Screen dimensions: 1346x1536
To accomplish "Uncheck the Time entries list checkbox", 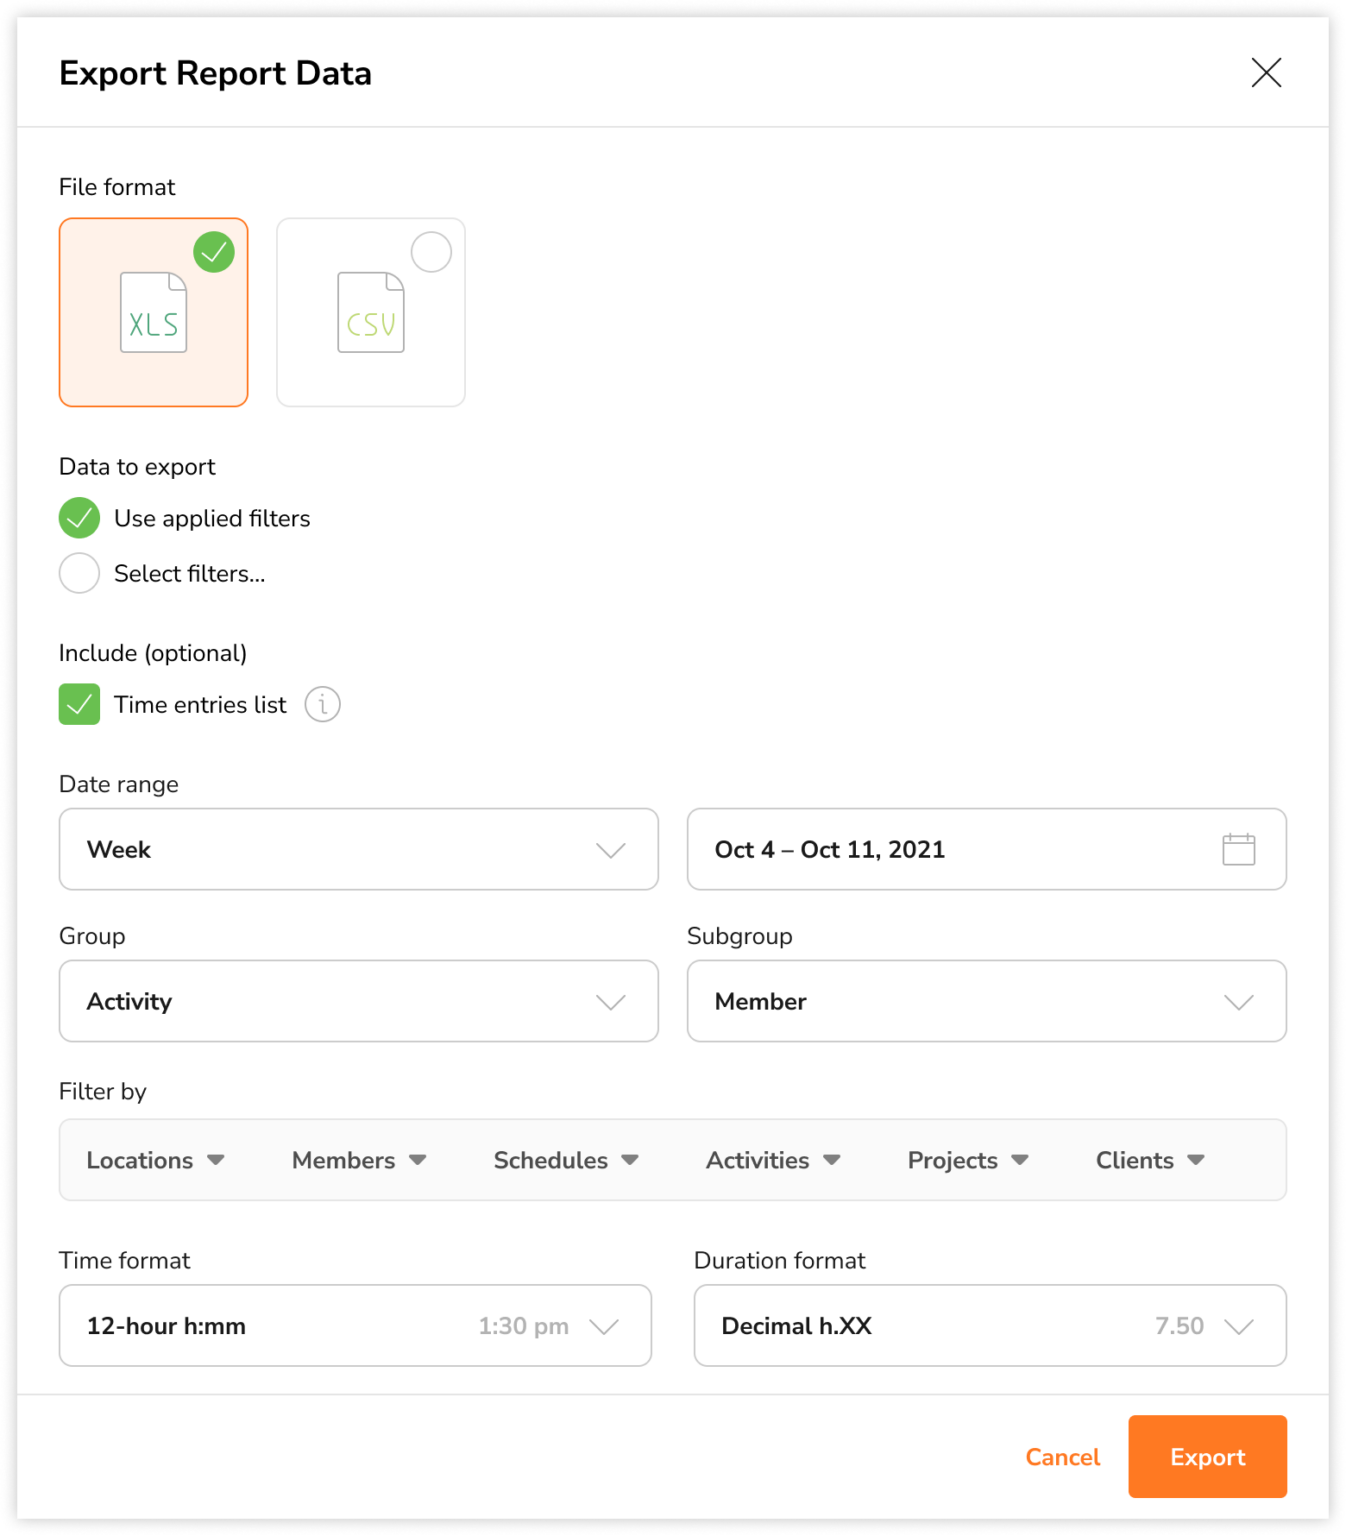I will point(79,704).
